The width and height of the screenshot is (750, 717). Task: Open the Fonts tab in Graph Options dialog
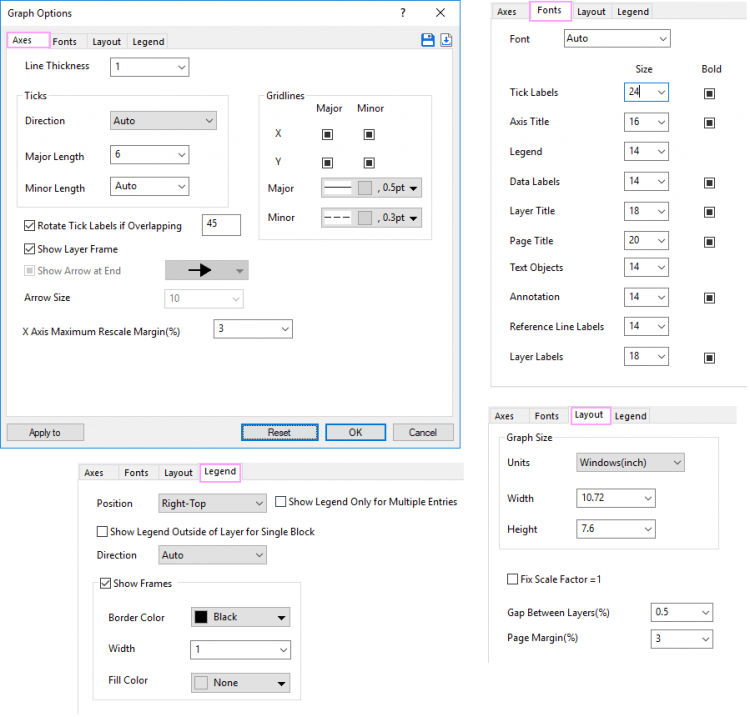pyautogui.click(x=65, y=42)
